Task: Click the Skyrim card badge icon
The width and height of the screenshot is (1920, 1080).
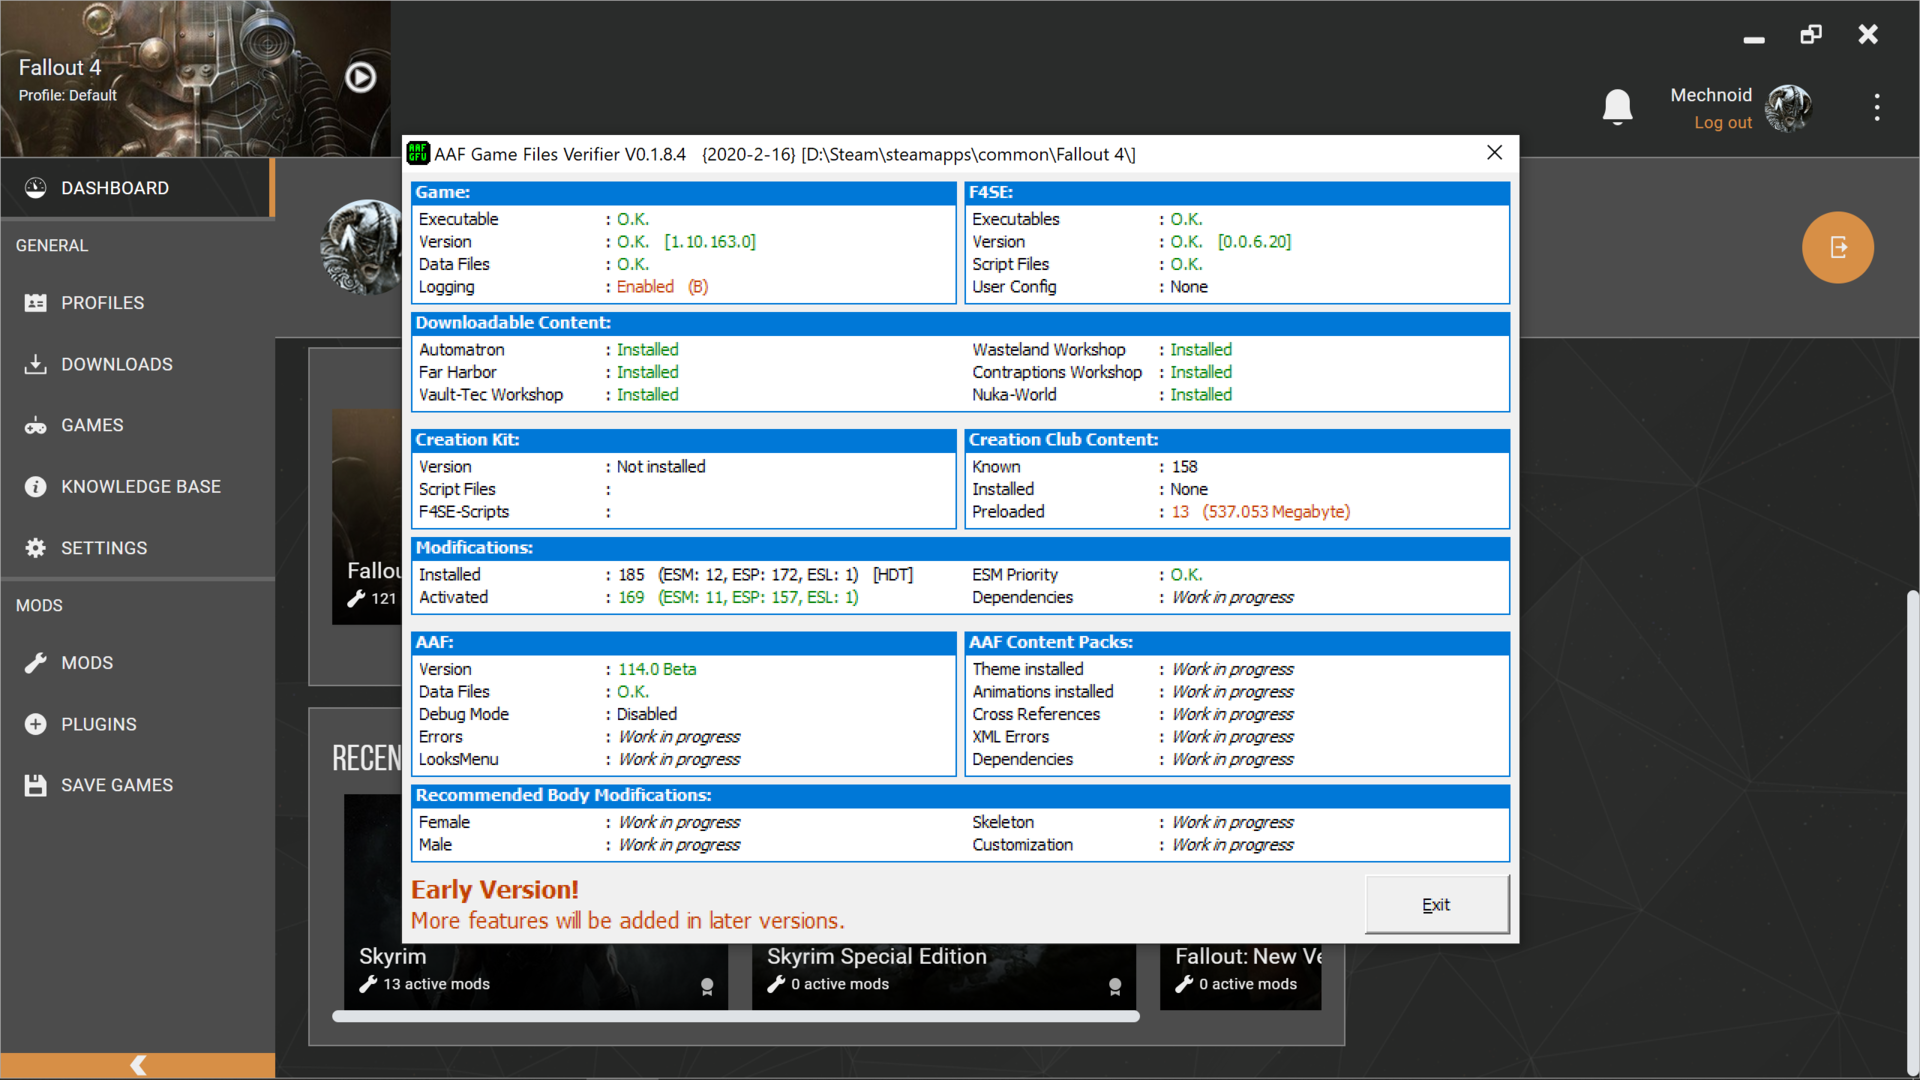Action: pyautogui.click(x=707, y=986)
